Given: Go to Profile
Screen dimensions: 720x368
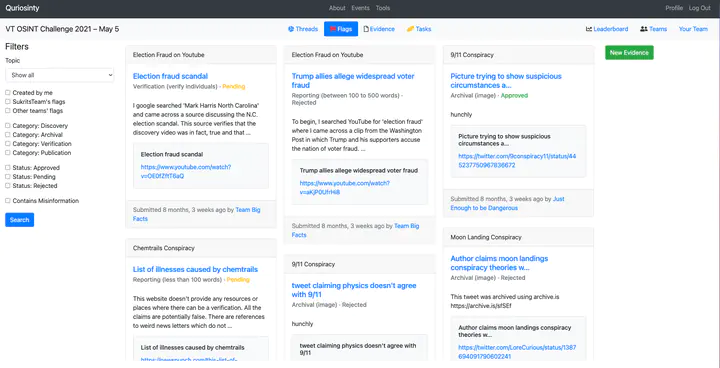Looking at the screenshot, I should click(x=674, y=8).
